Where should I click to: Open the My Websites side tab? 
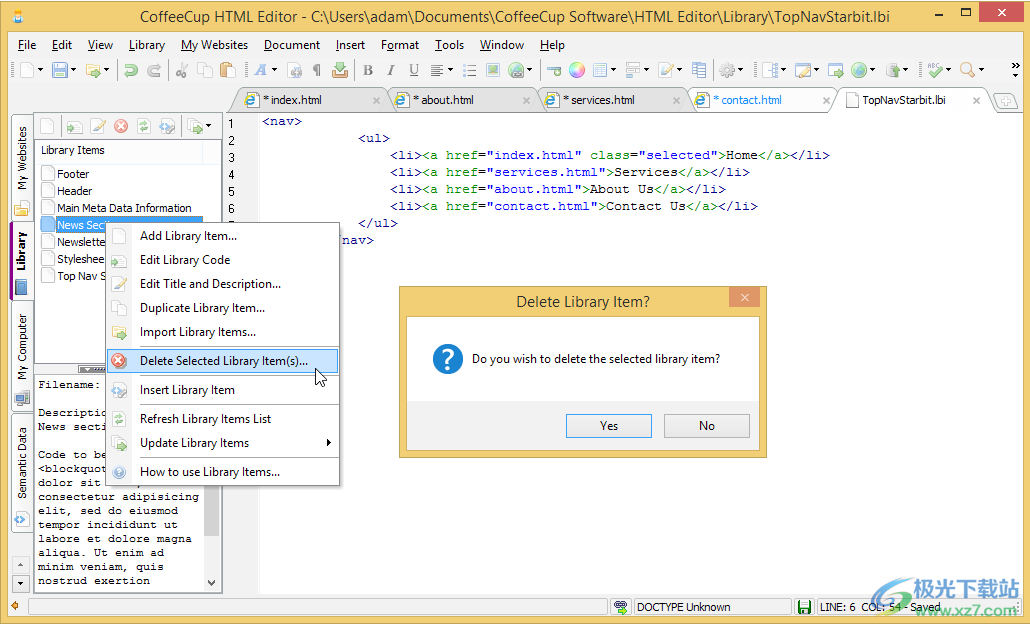click(x=22, y=167)
